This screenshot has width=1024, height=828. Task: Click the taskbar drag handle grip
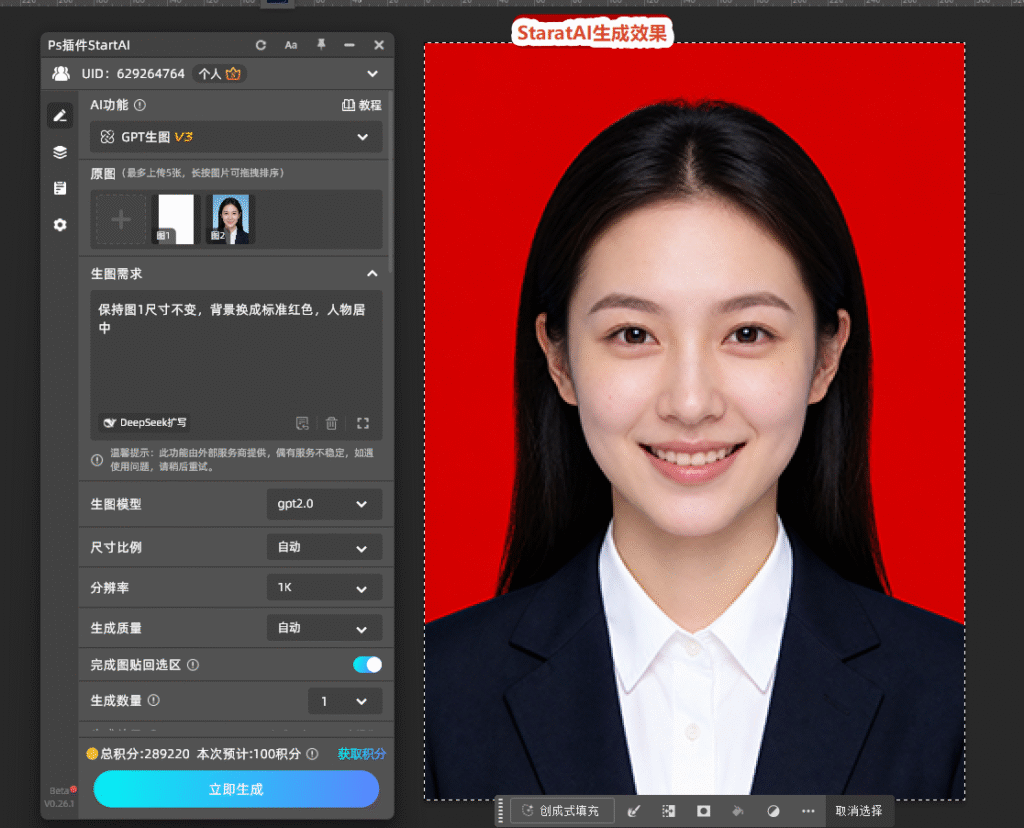tap(501, 811)
